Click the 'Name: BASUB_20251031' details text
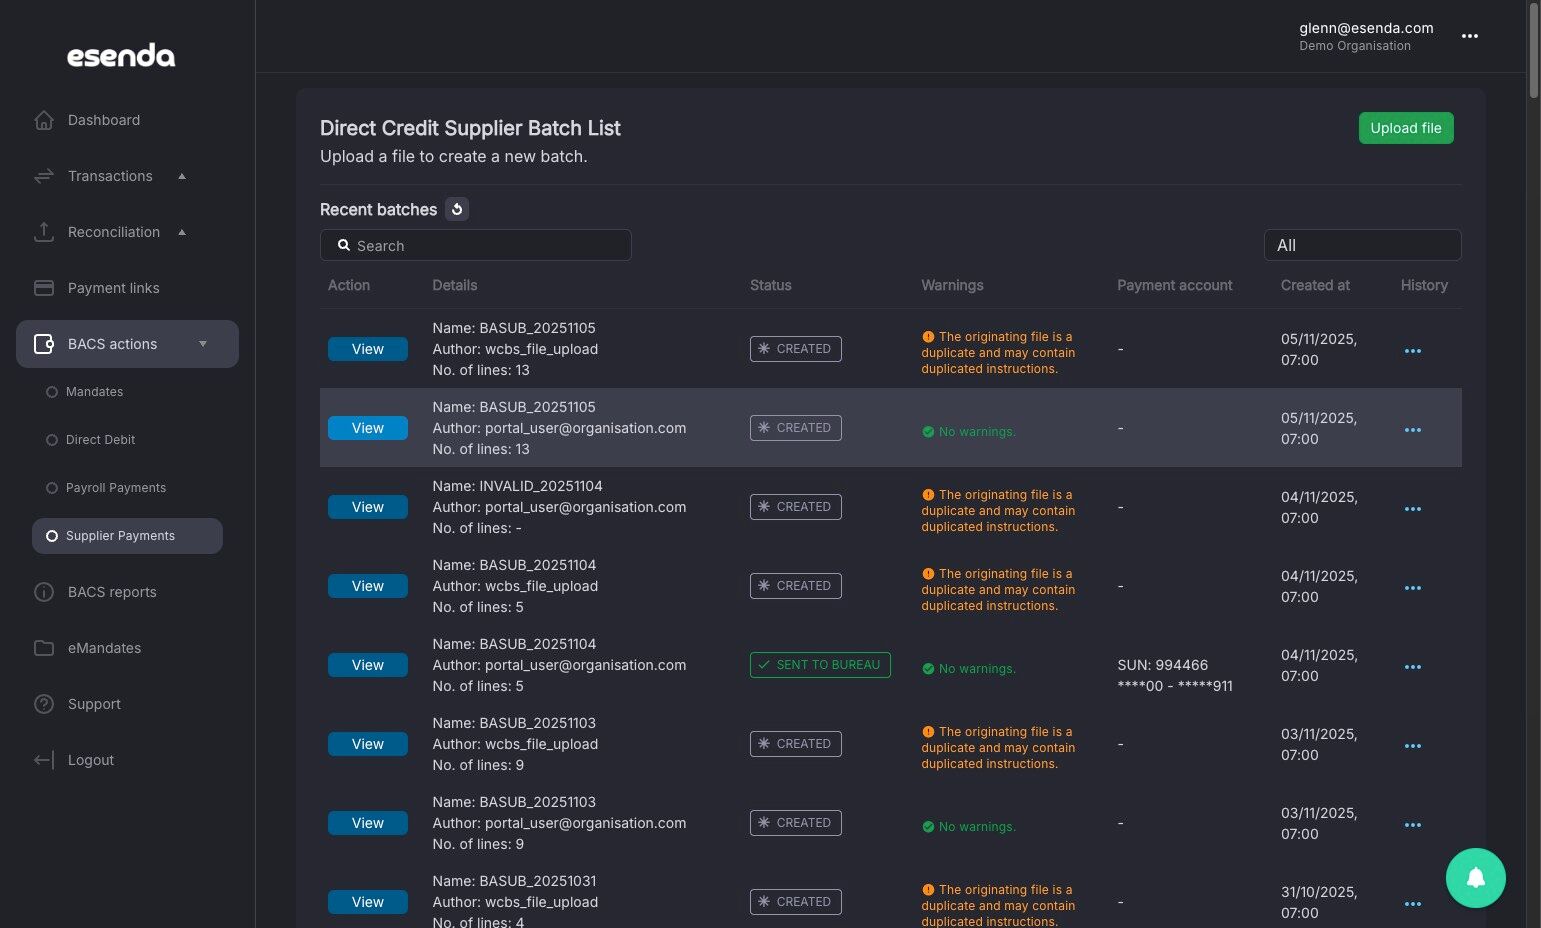Image resolution: width=1541 pixels, height=928 pixels. 514,881
